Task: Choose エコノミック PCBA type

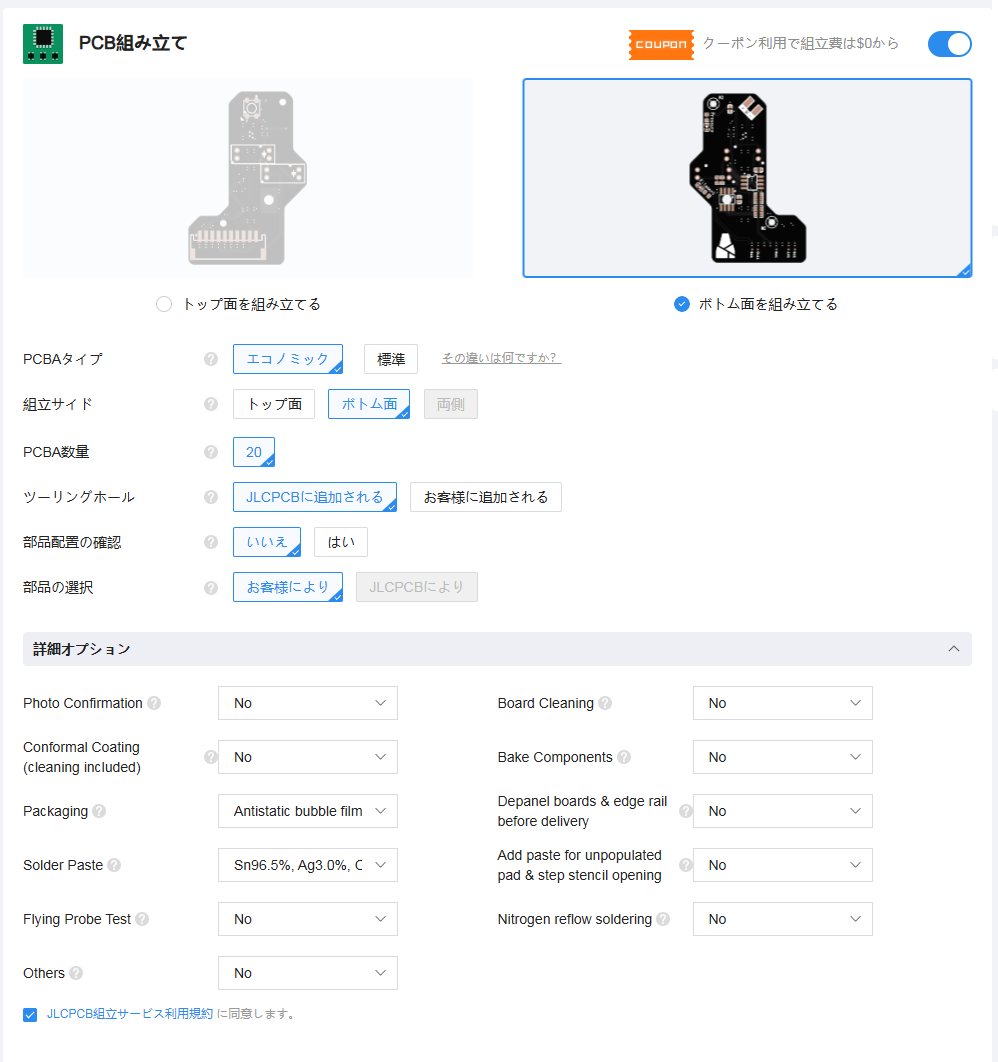Action: tap(288, 359)
